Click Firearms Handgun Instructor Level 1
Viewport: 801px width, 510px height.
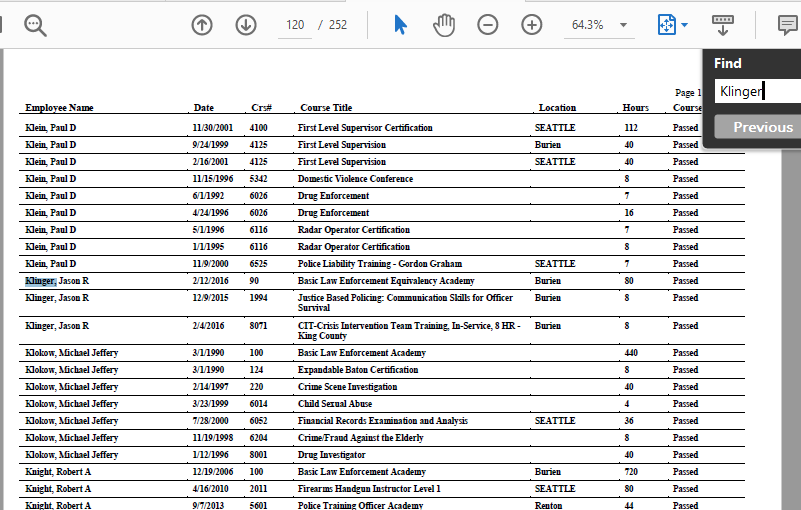pyautogui.click(x=369, y=489)
